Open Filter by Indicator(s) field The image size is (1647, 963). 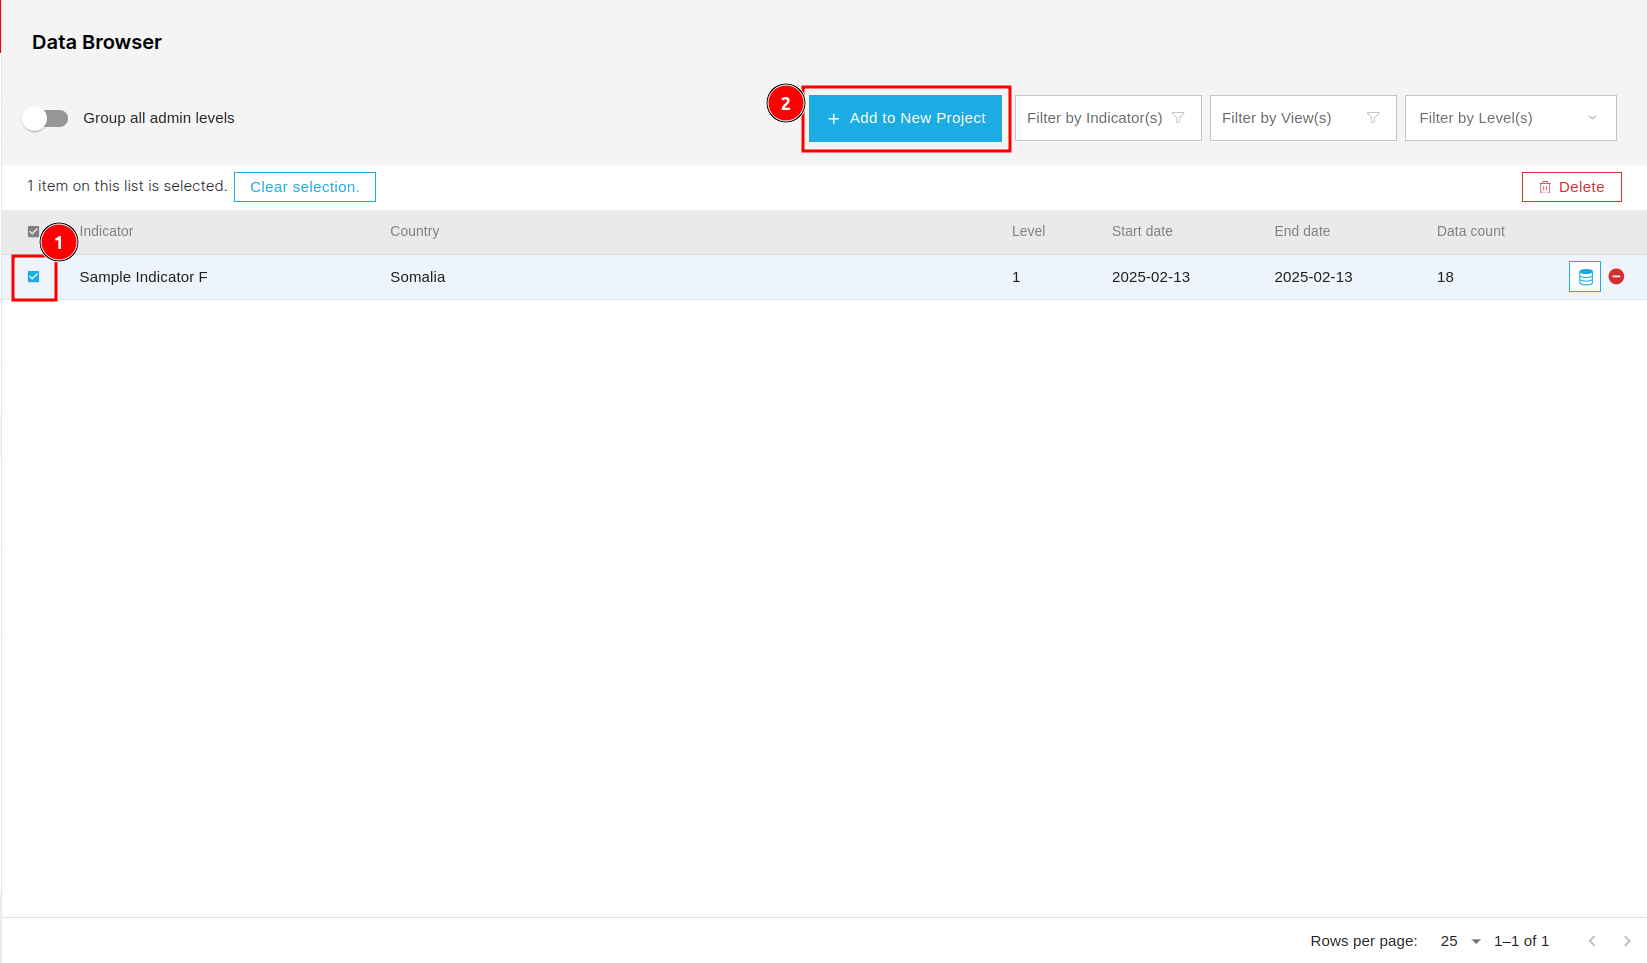point(1108,118)
